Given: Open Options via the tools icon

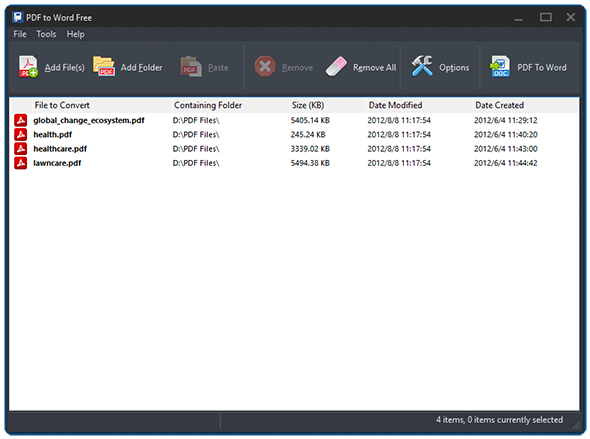Looking at the screenshot, I should (422, 66).
